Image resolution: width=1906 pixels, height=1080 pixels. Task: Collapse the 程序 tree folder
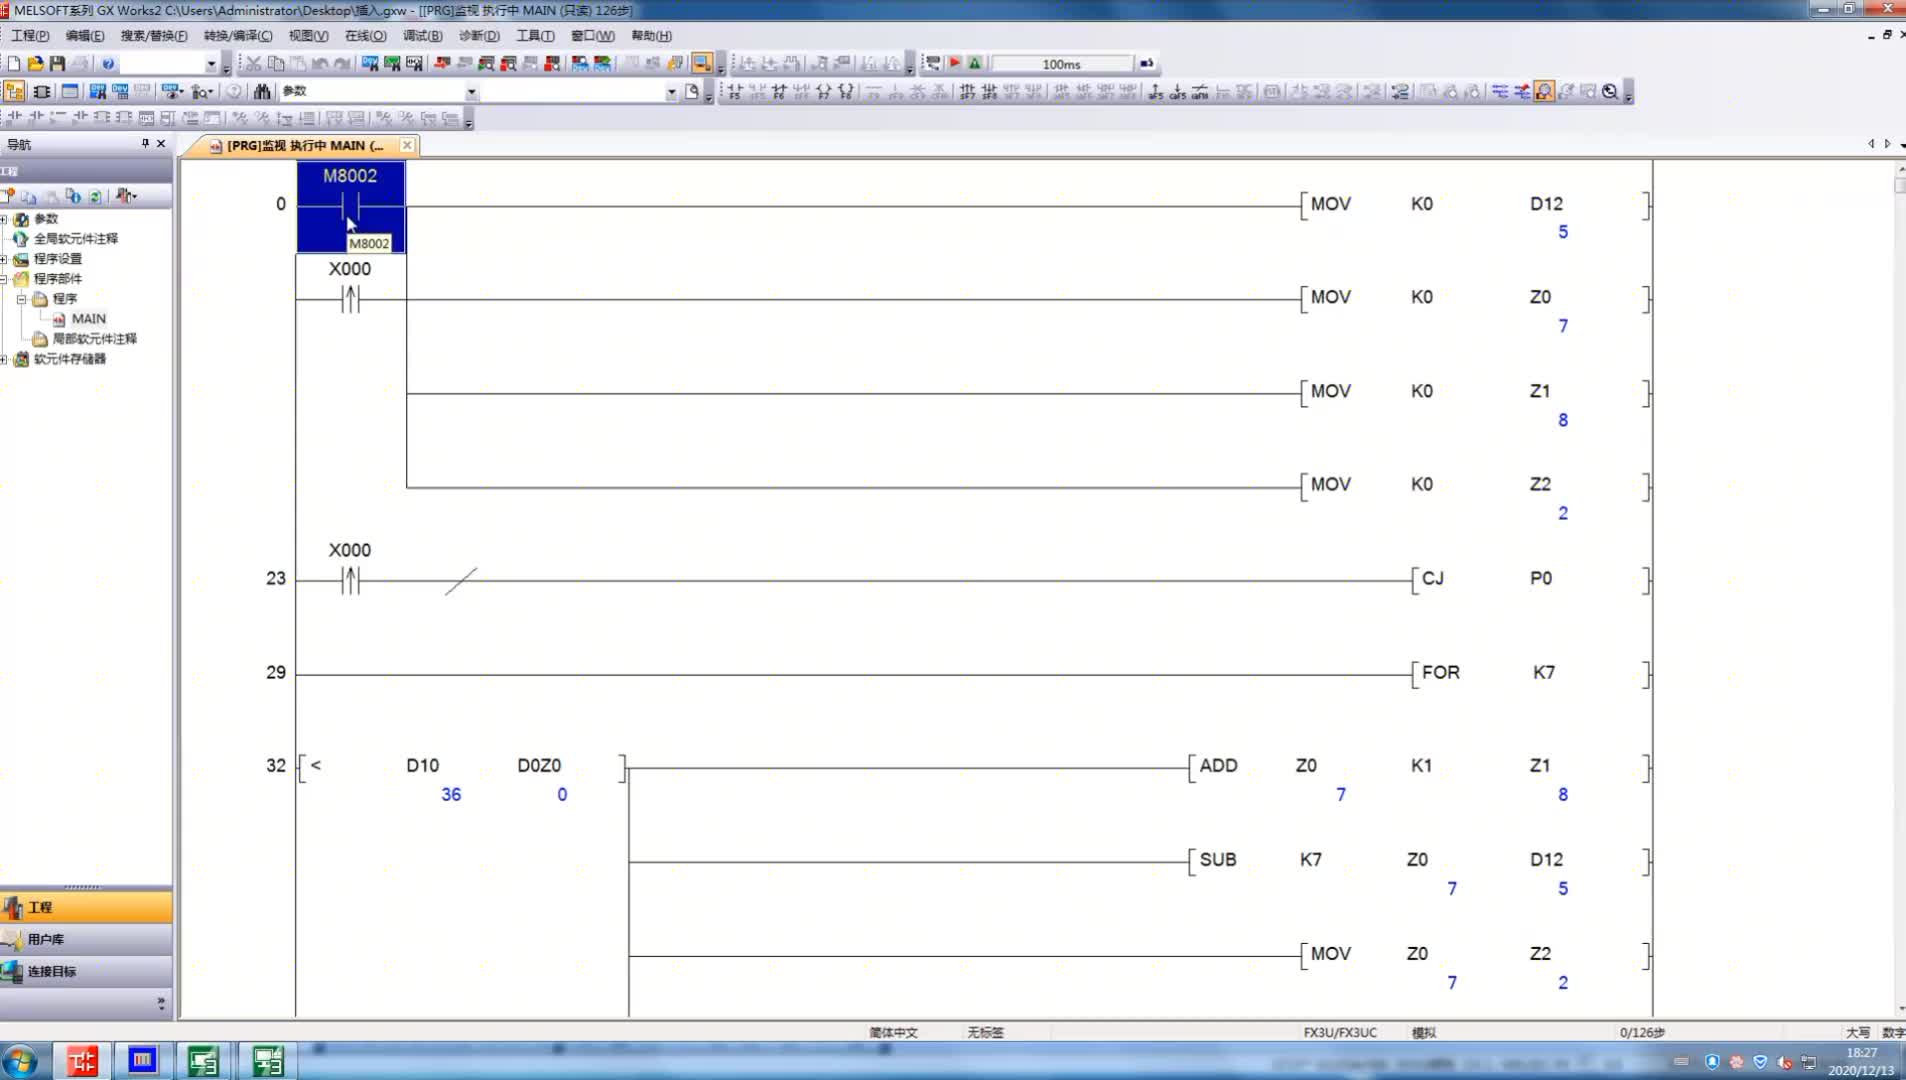coord(22,299)
